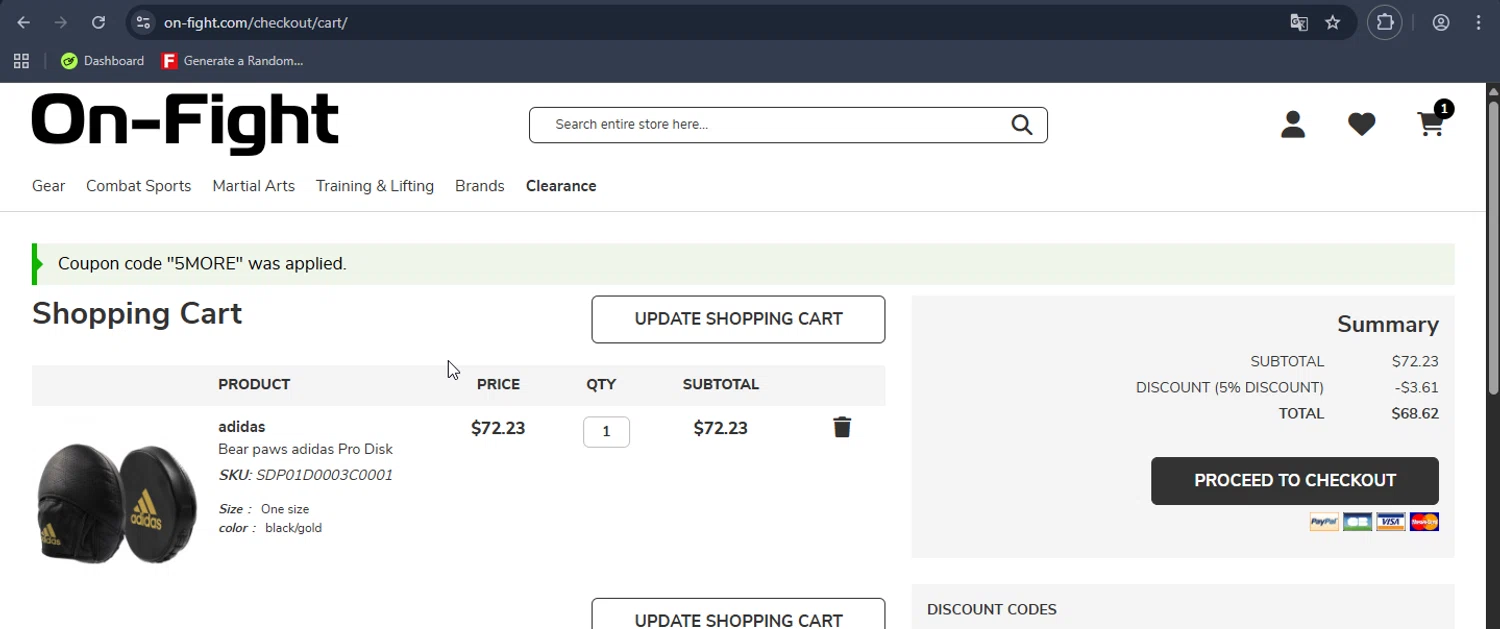Expand the Discount Codes section
The height and width of the screenshot is (629, 1500).
click(x=992, y=609)
